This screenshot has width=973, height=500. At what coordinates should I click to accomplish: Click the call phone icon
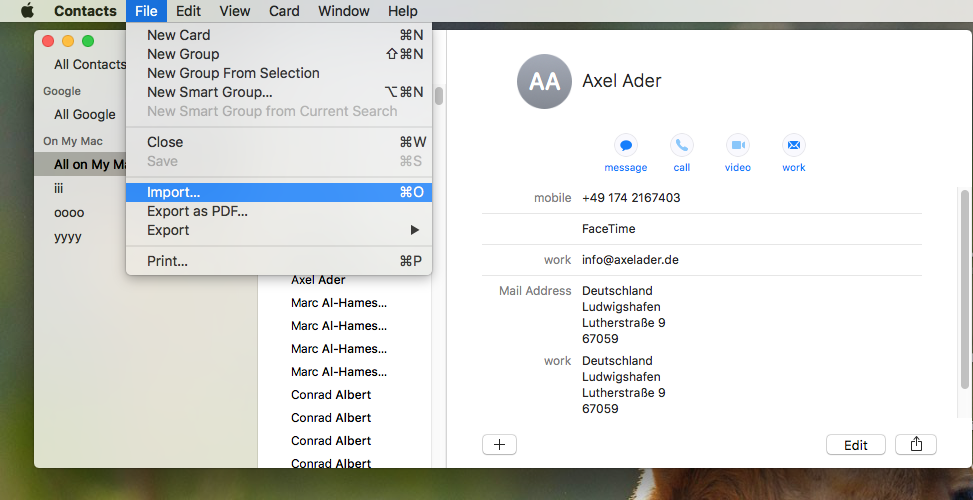click(681, 145)
